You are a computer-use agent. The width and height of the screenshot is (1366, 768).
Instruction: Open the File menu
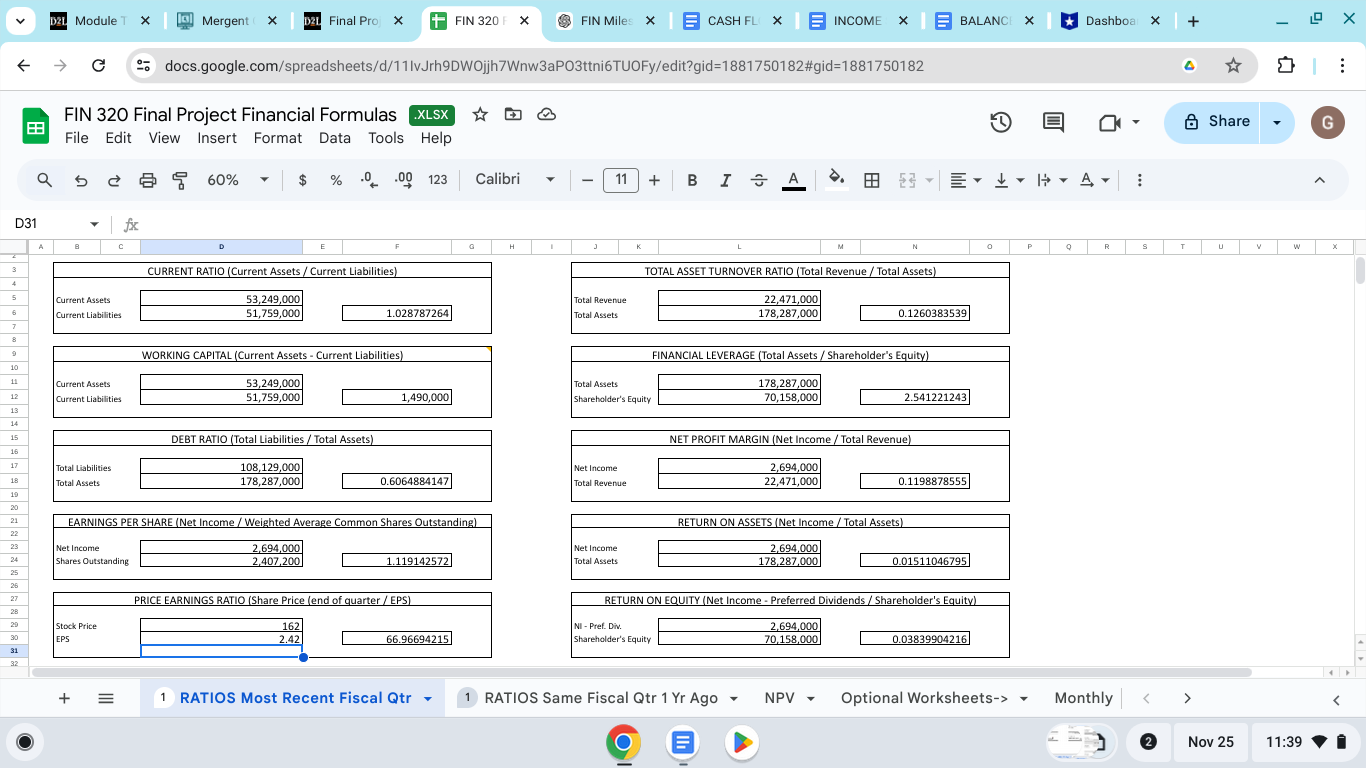(x=76, y=138)
